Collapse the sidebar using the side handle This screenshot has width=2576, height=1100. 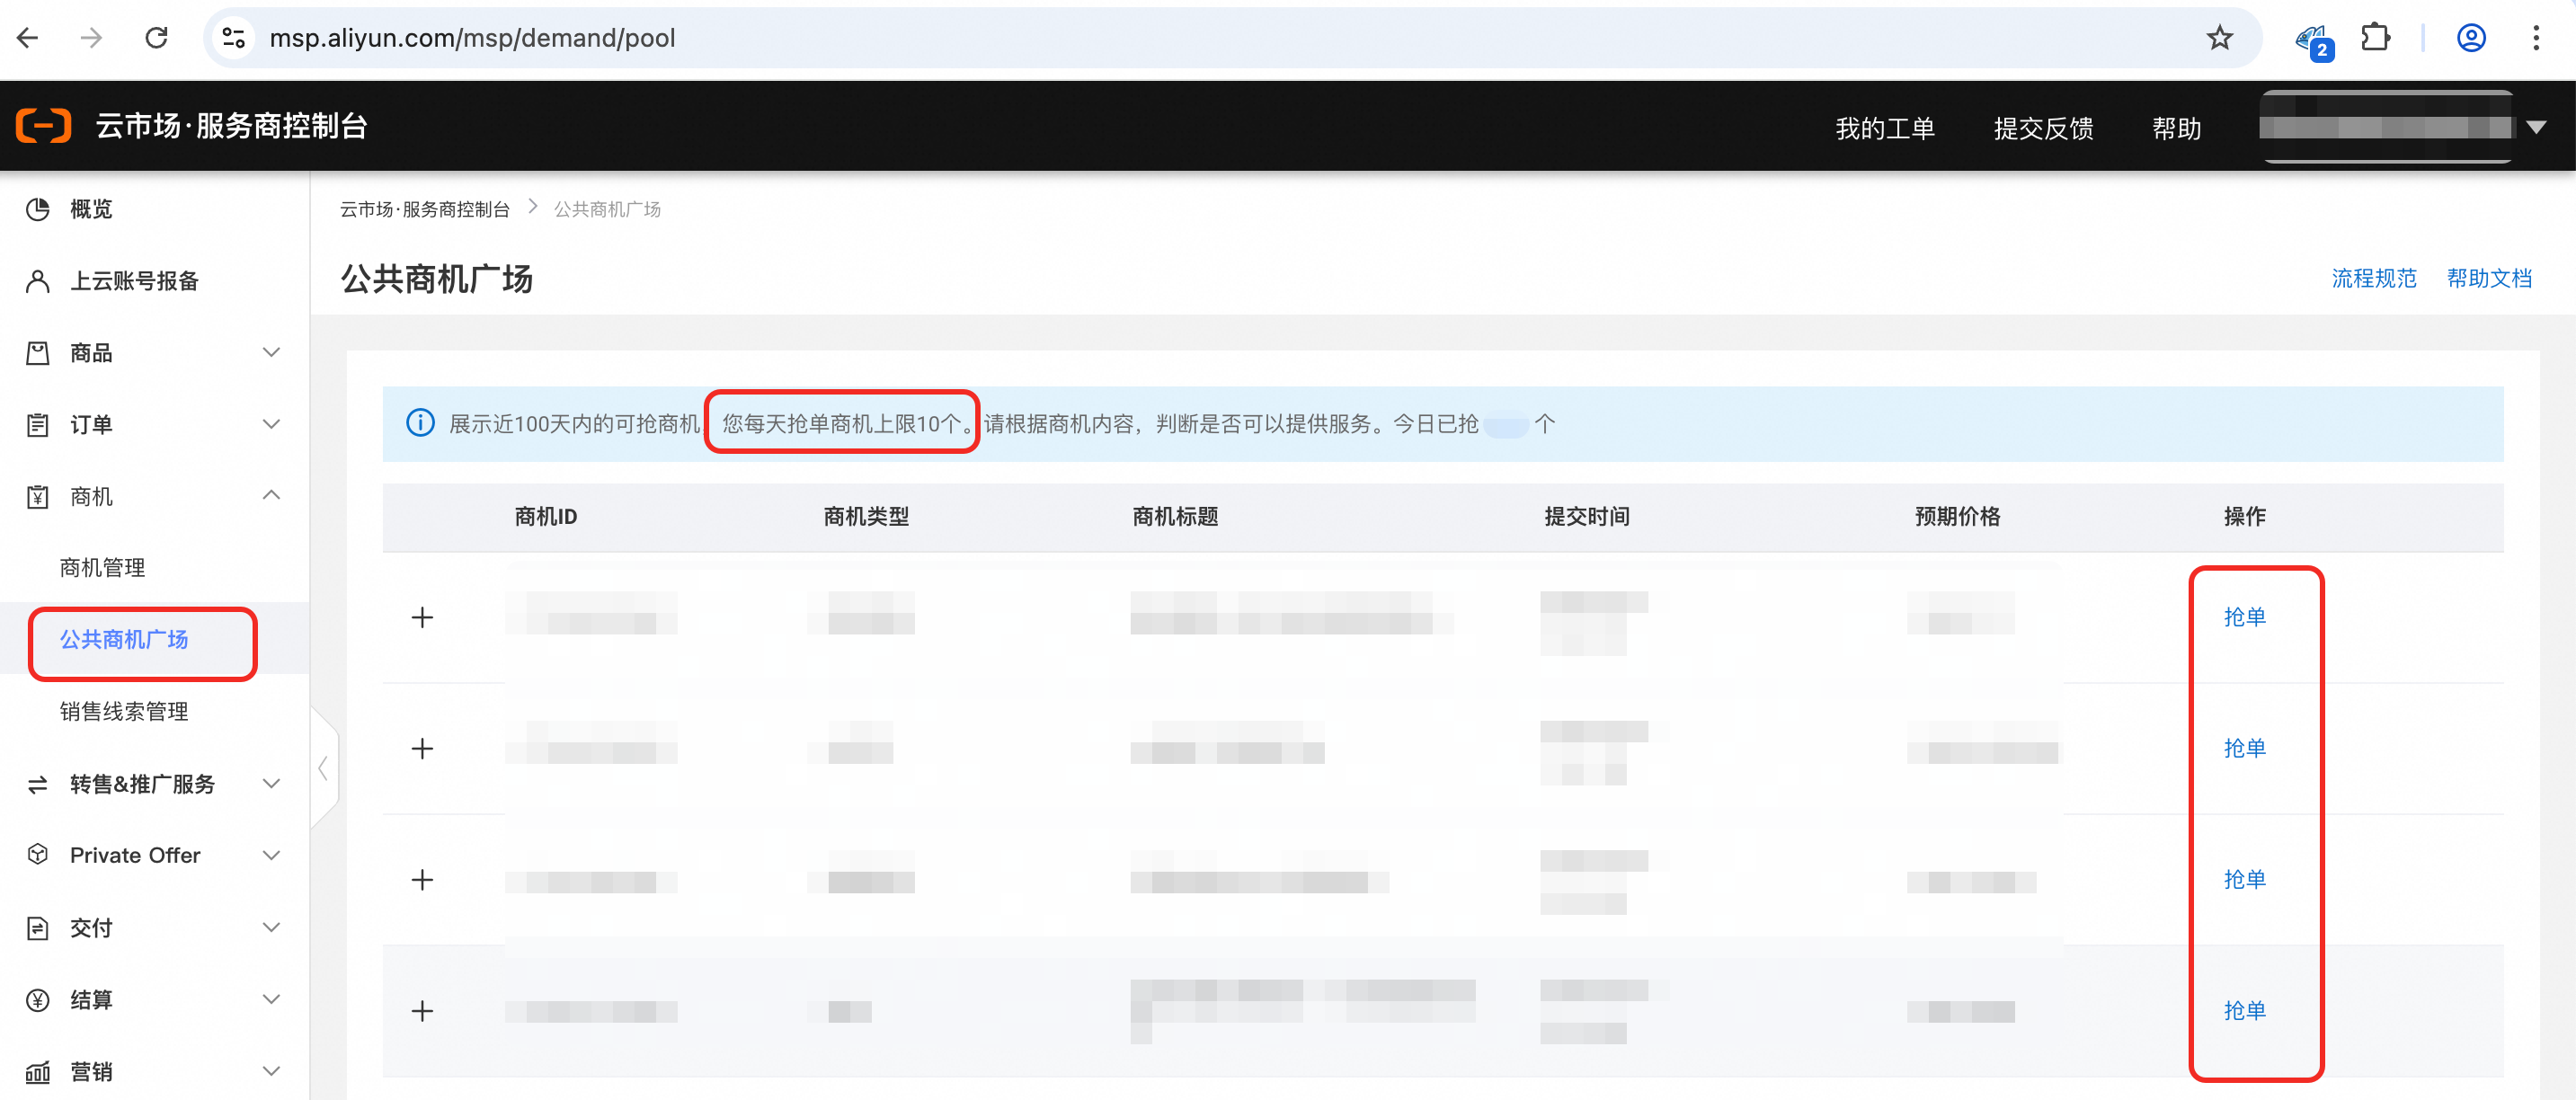(x=323, y=768)
